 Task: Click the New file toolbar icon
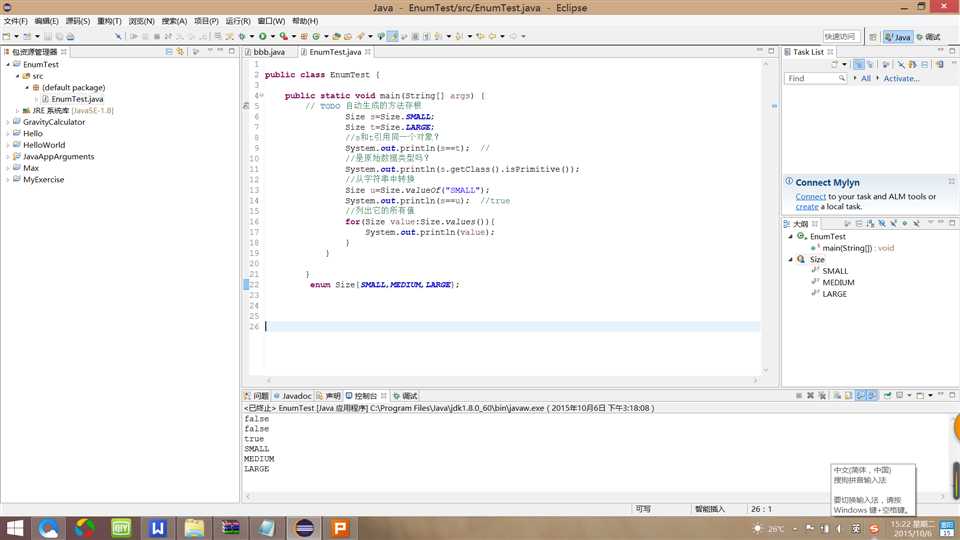point(7,37)
